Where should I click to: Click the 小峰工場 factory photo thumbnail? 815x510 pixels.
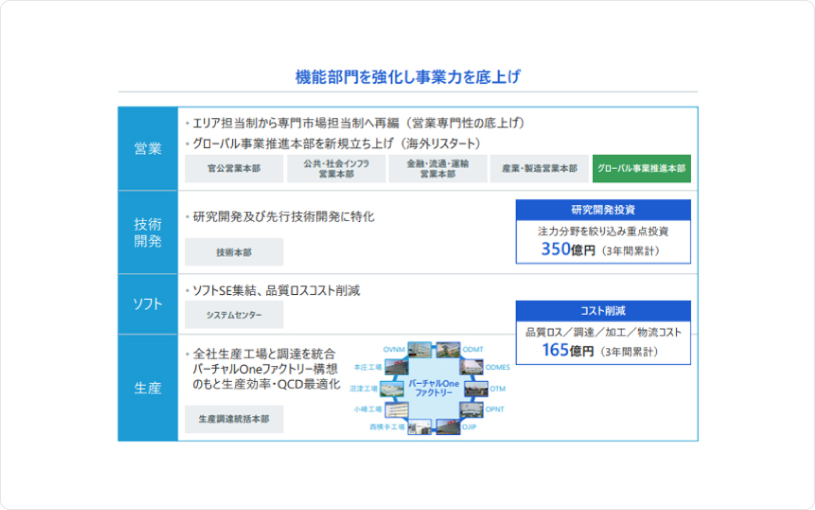click(x=396, y=409)
